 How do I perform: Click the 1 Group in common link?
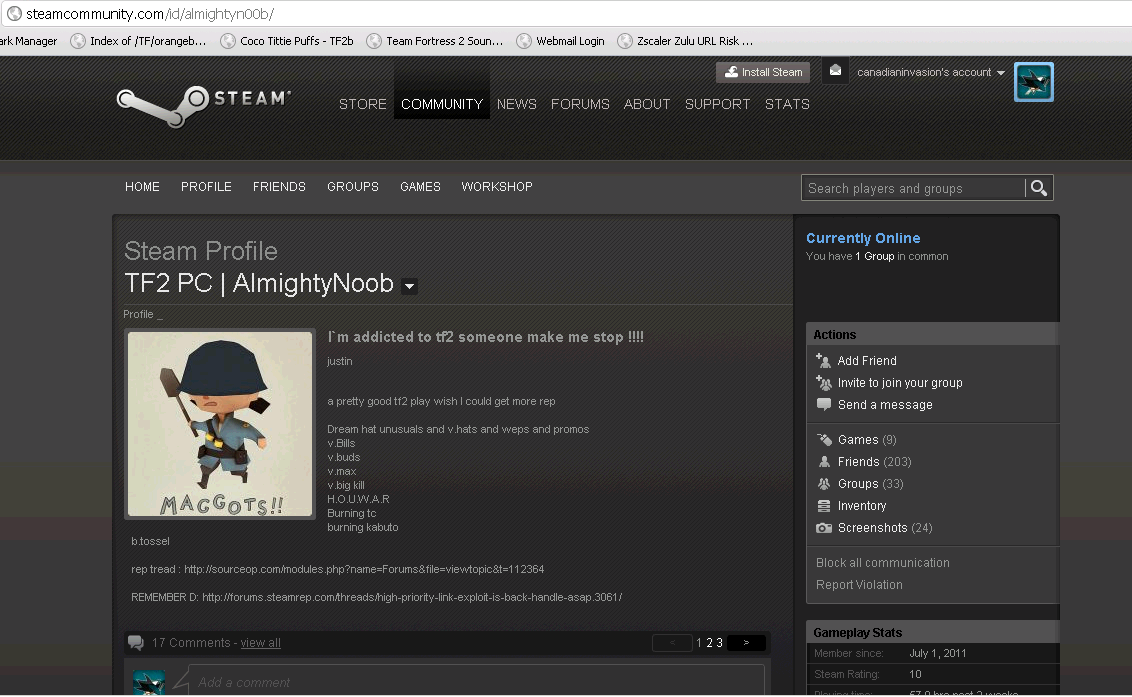pyautogui.click(x=875, y=256)
